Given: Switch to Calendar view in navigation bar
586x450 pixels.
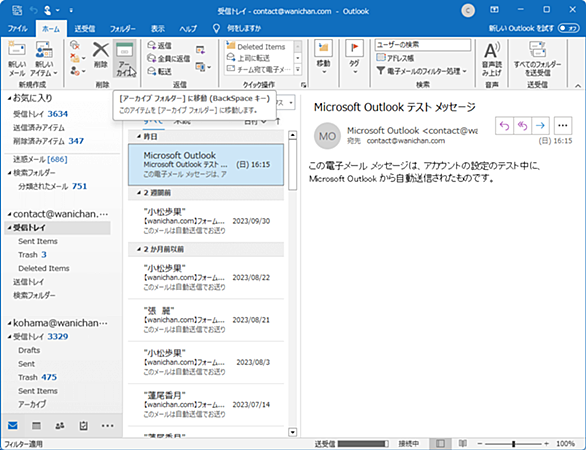Looking at the screenshot, I should 36,425.
